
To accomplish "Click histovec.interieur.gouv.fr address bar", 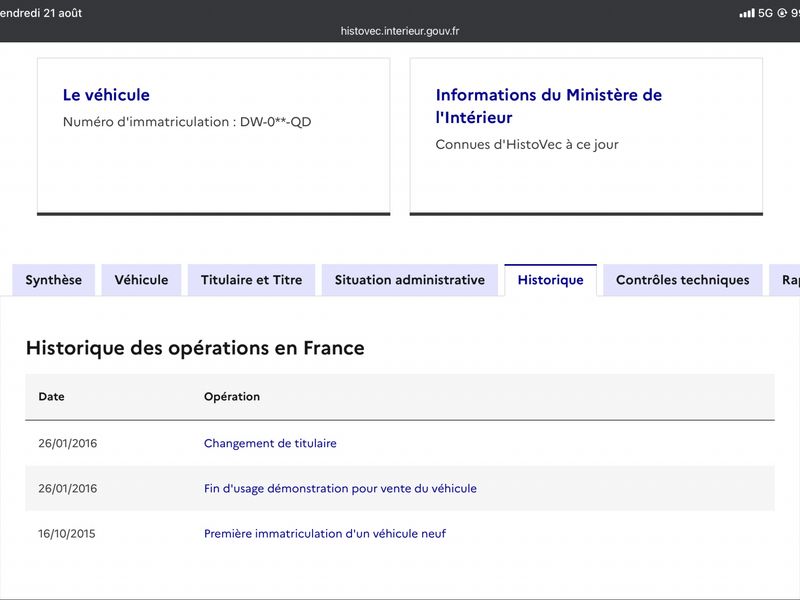I will coord(400,31).
